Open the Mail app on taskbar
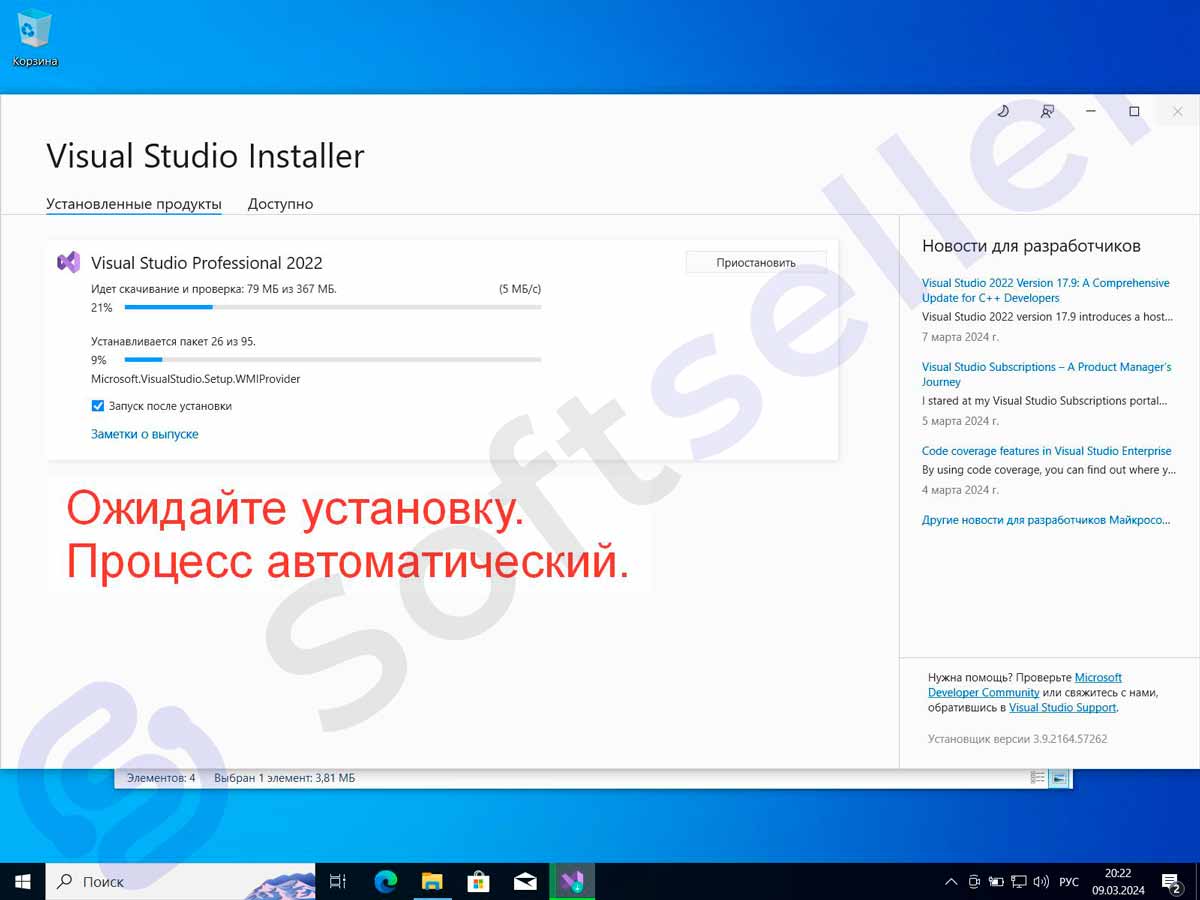The image size is (1200, 900). pos(525,881)
